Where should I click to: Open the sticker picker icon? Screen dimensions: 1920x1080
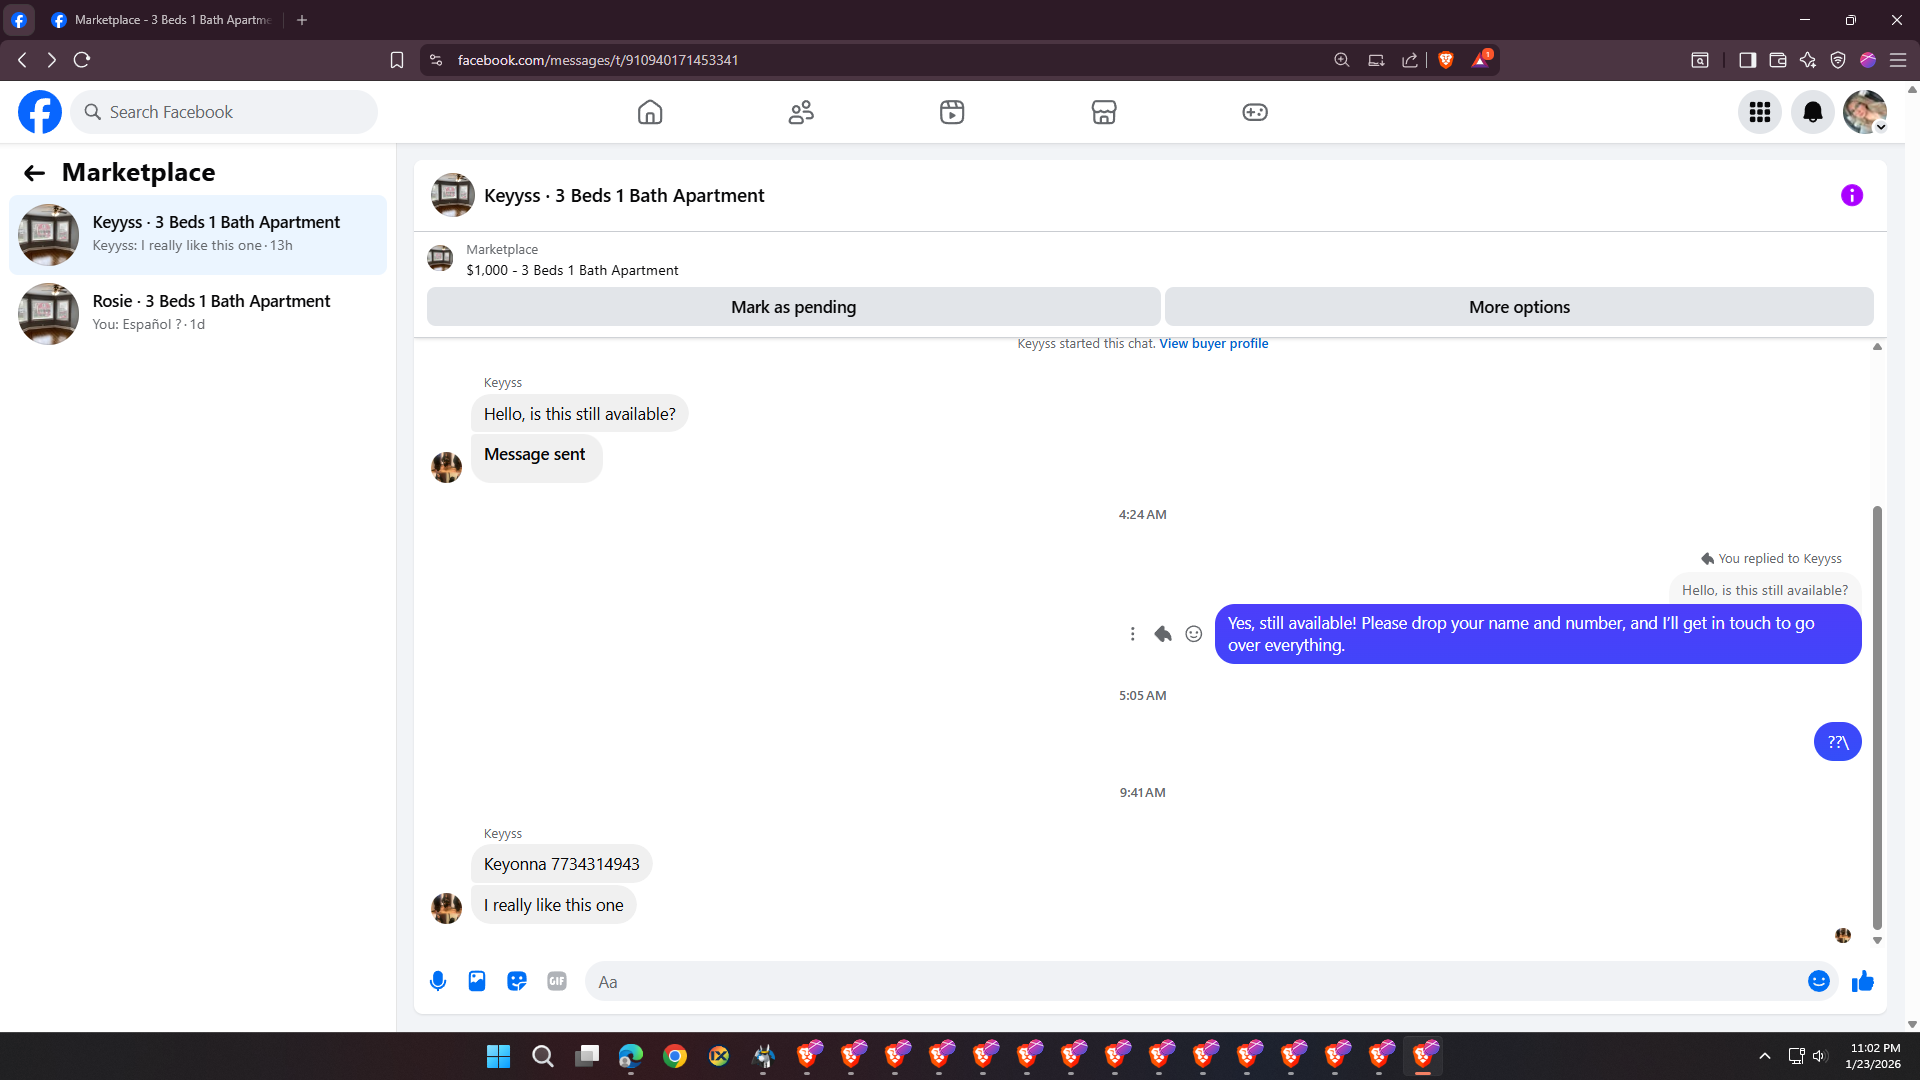(x=517, y=981)
